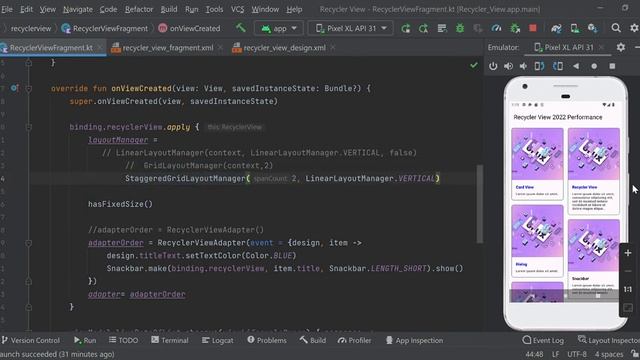The height and width of the screenshot is (360, 640).
Task: Collapse the binding.recyclerView.apply block fold marker
Action: click(29, 127)
